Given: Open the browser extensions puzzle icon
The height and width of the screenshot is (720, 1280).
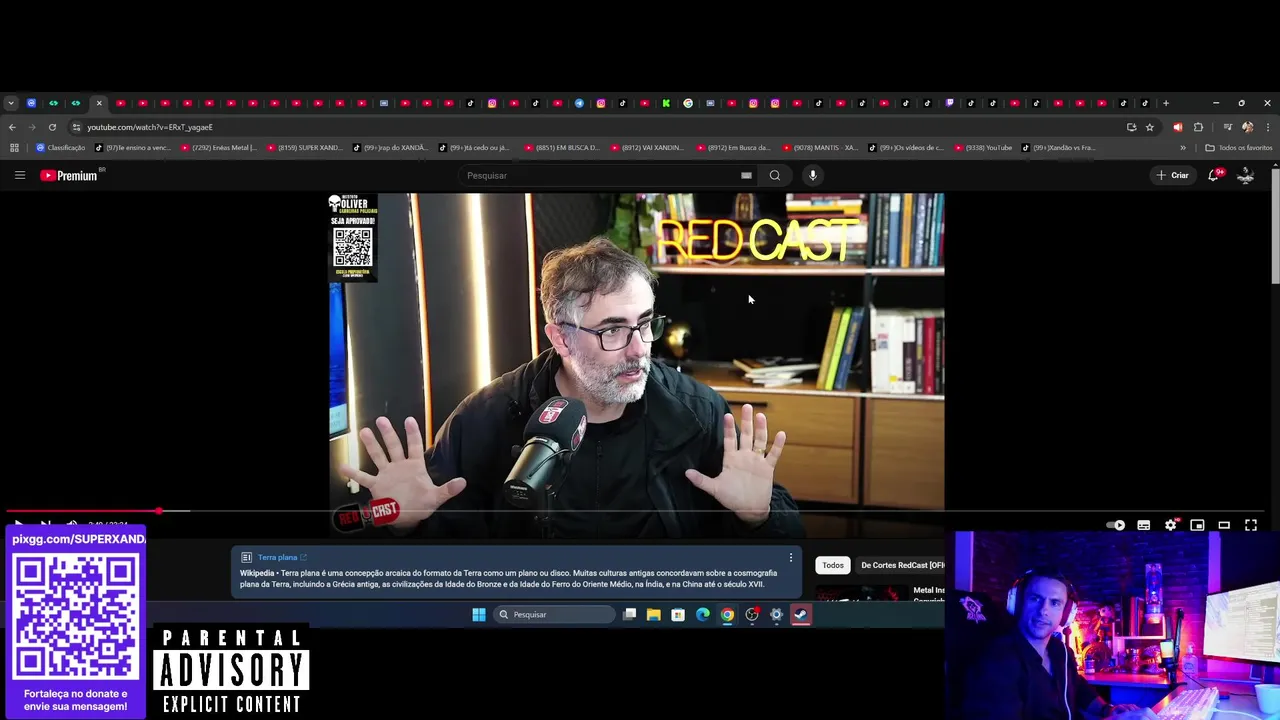Looking at the screenshot, I should [1199, 127].
